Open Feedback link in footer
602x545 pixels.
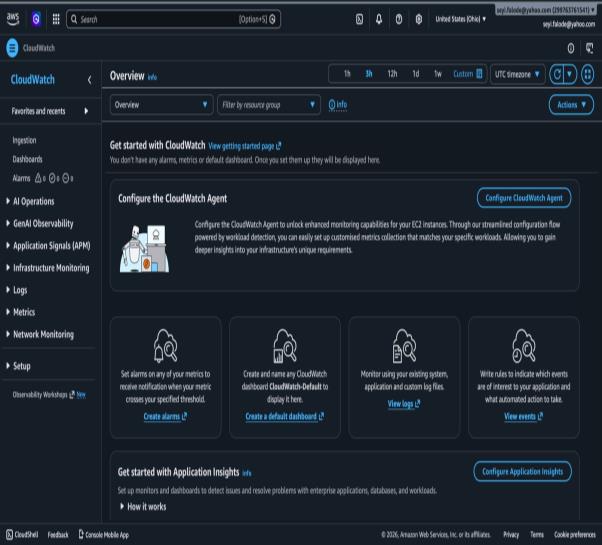[58, 535]
